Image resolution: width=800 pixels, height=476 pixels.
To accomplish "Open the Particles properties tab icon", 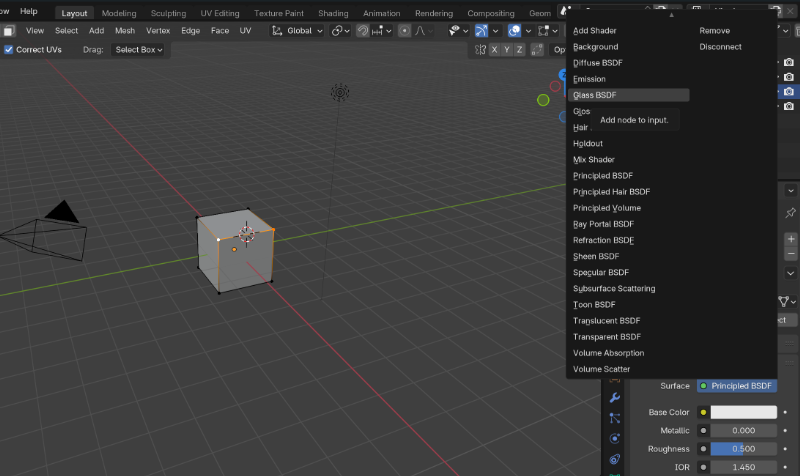I will click(615, 418).
